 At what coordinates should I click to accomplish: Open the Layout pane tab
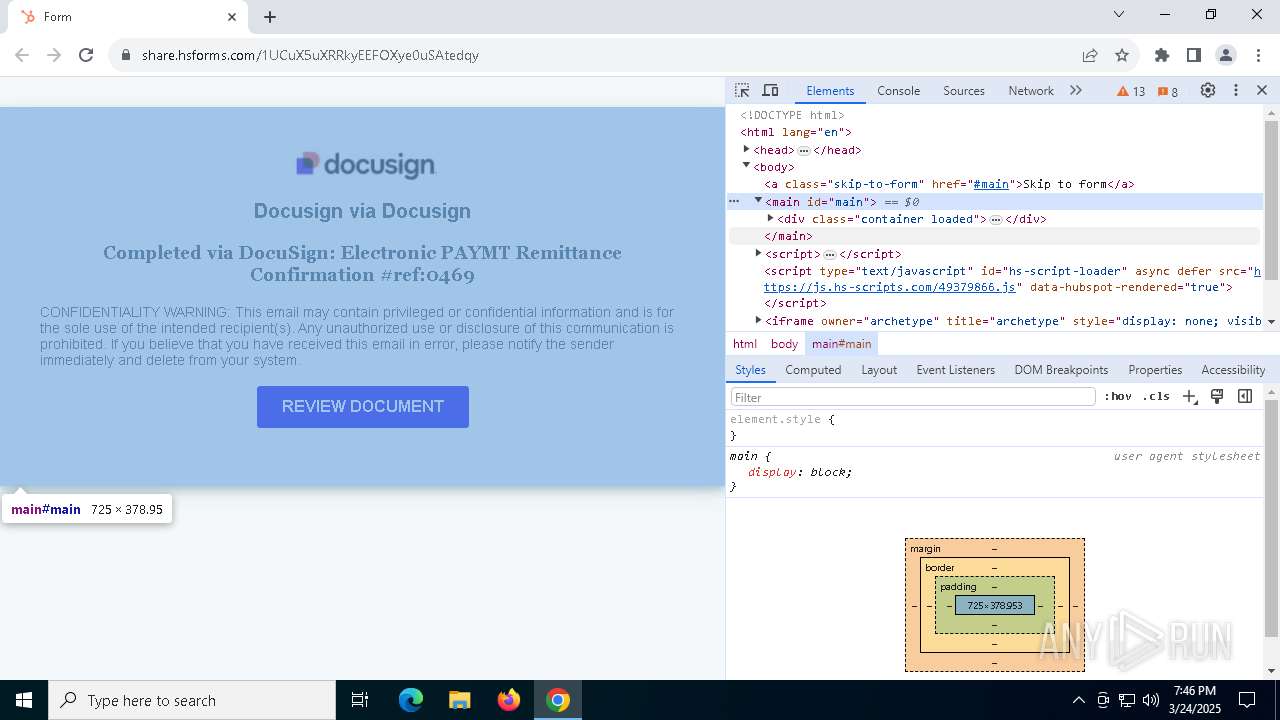879,369
